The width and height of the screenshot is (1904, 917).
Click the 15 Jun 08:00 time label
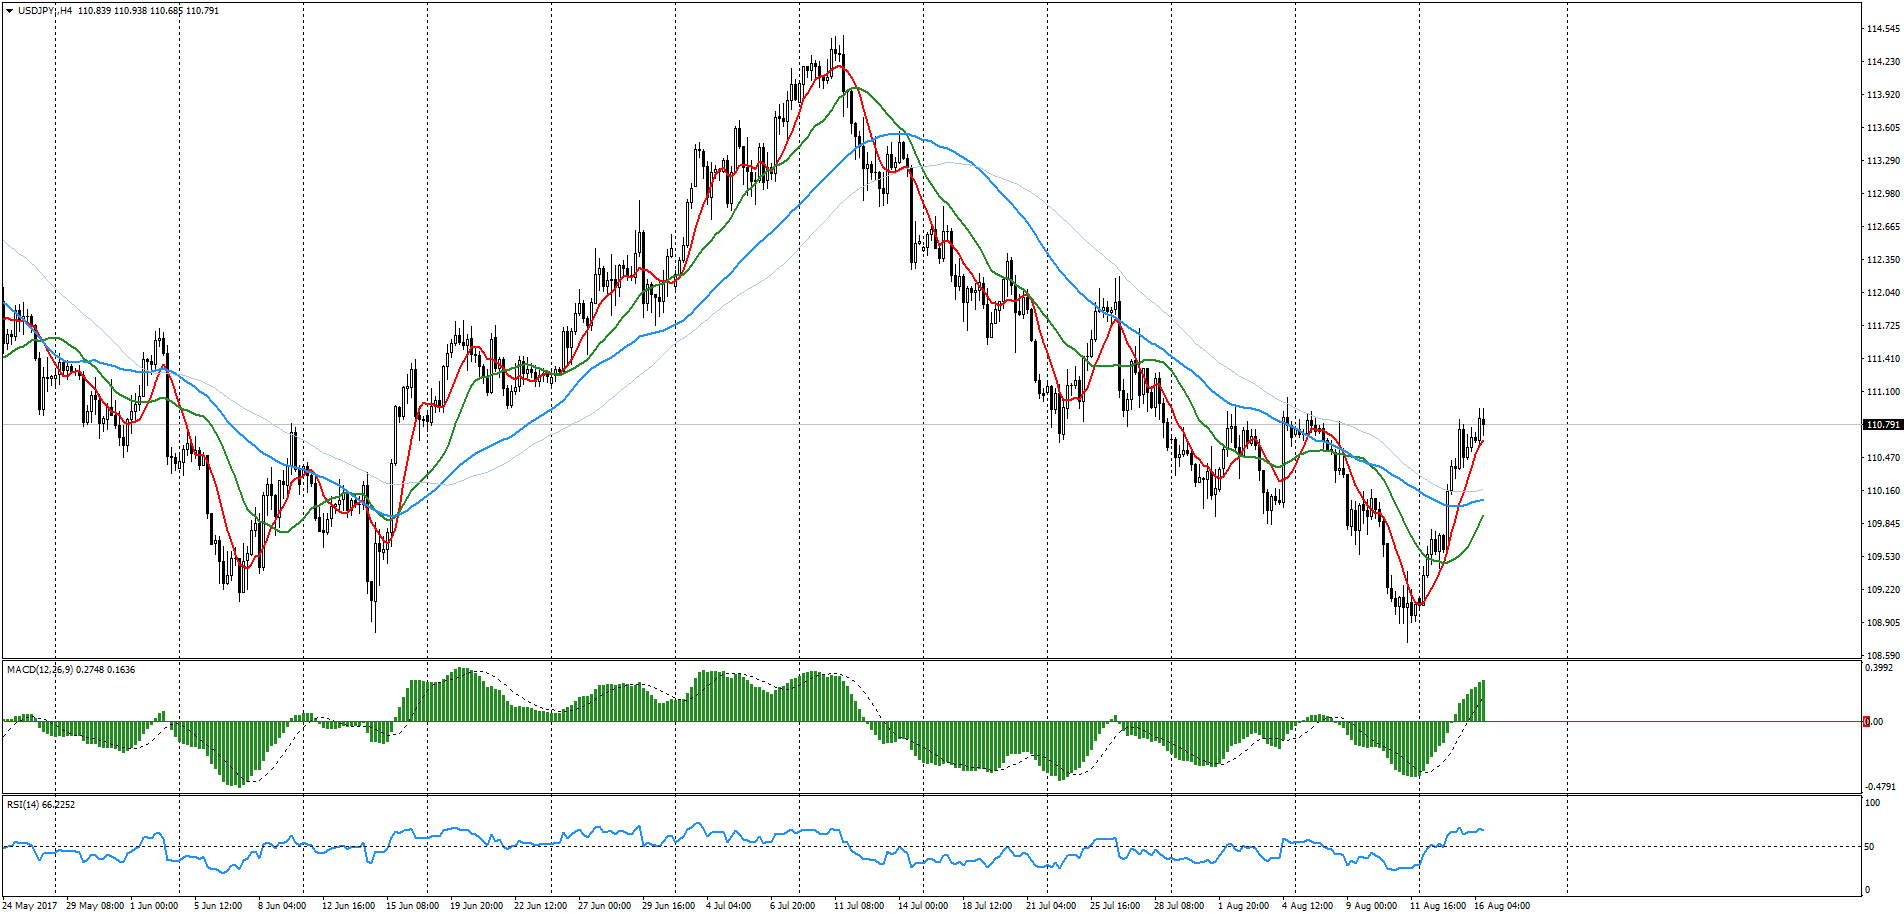412,906
